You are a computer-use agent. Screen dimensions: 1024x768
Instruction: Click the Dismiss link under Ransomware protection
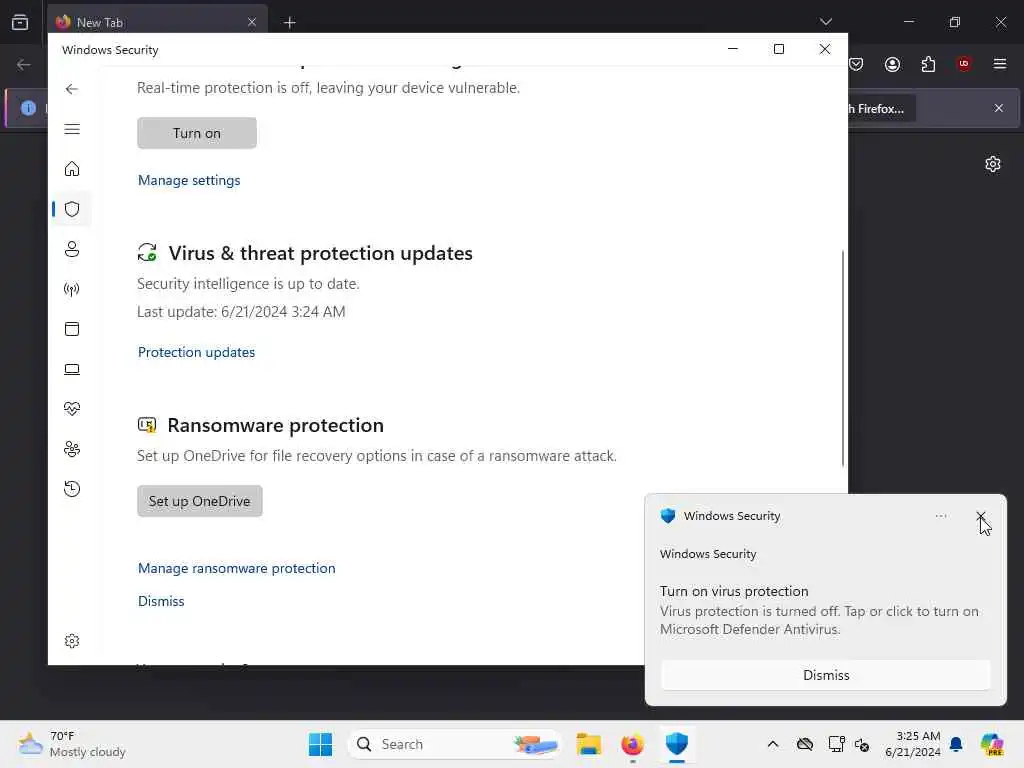(x=161, y=601)
